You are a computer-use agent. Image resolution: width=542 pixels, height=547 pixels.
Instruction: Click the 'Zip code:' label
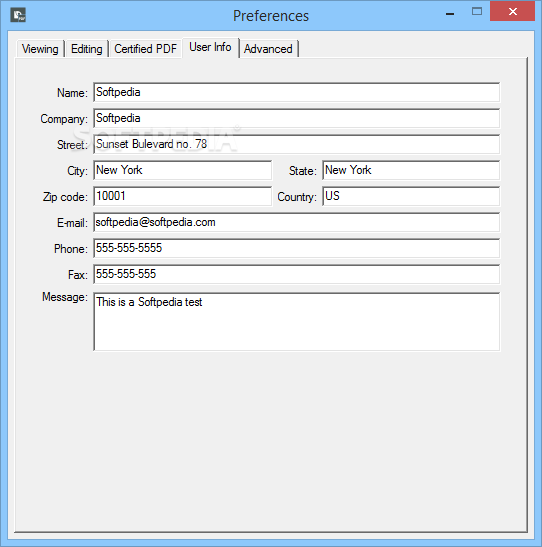(65, 197)
